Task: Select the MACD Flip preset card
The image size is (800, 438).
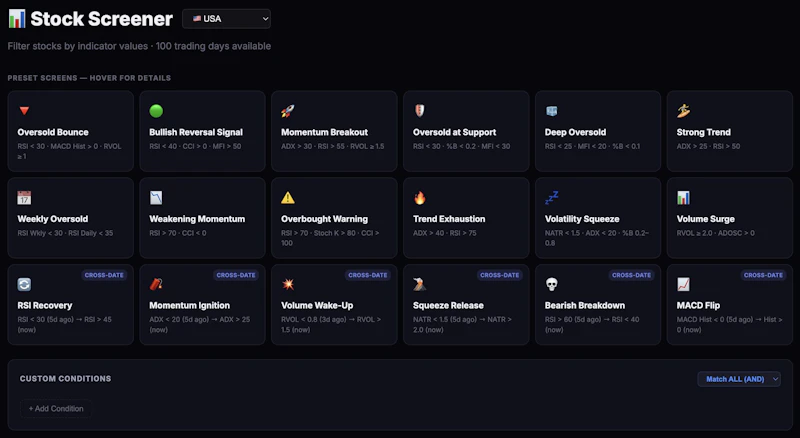Action: tap(730, 305)
